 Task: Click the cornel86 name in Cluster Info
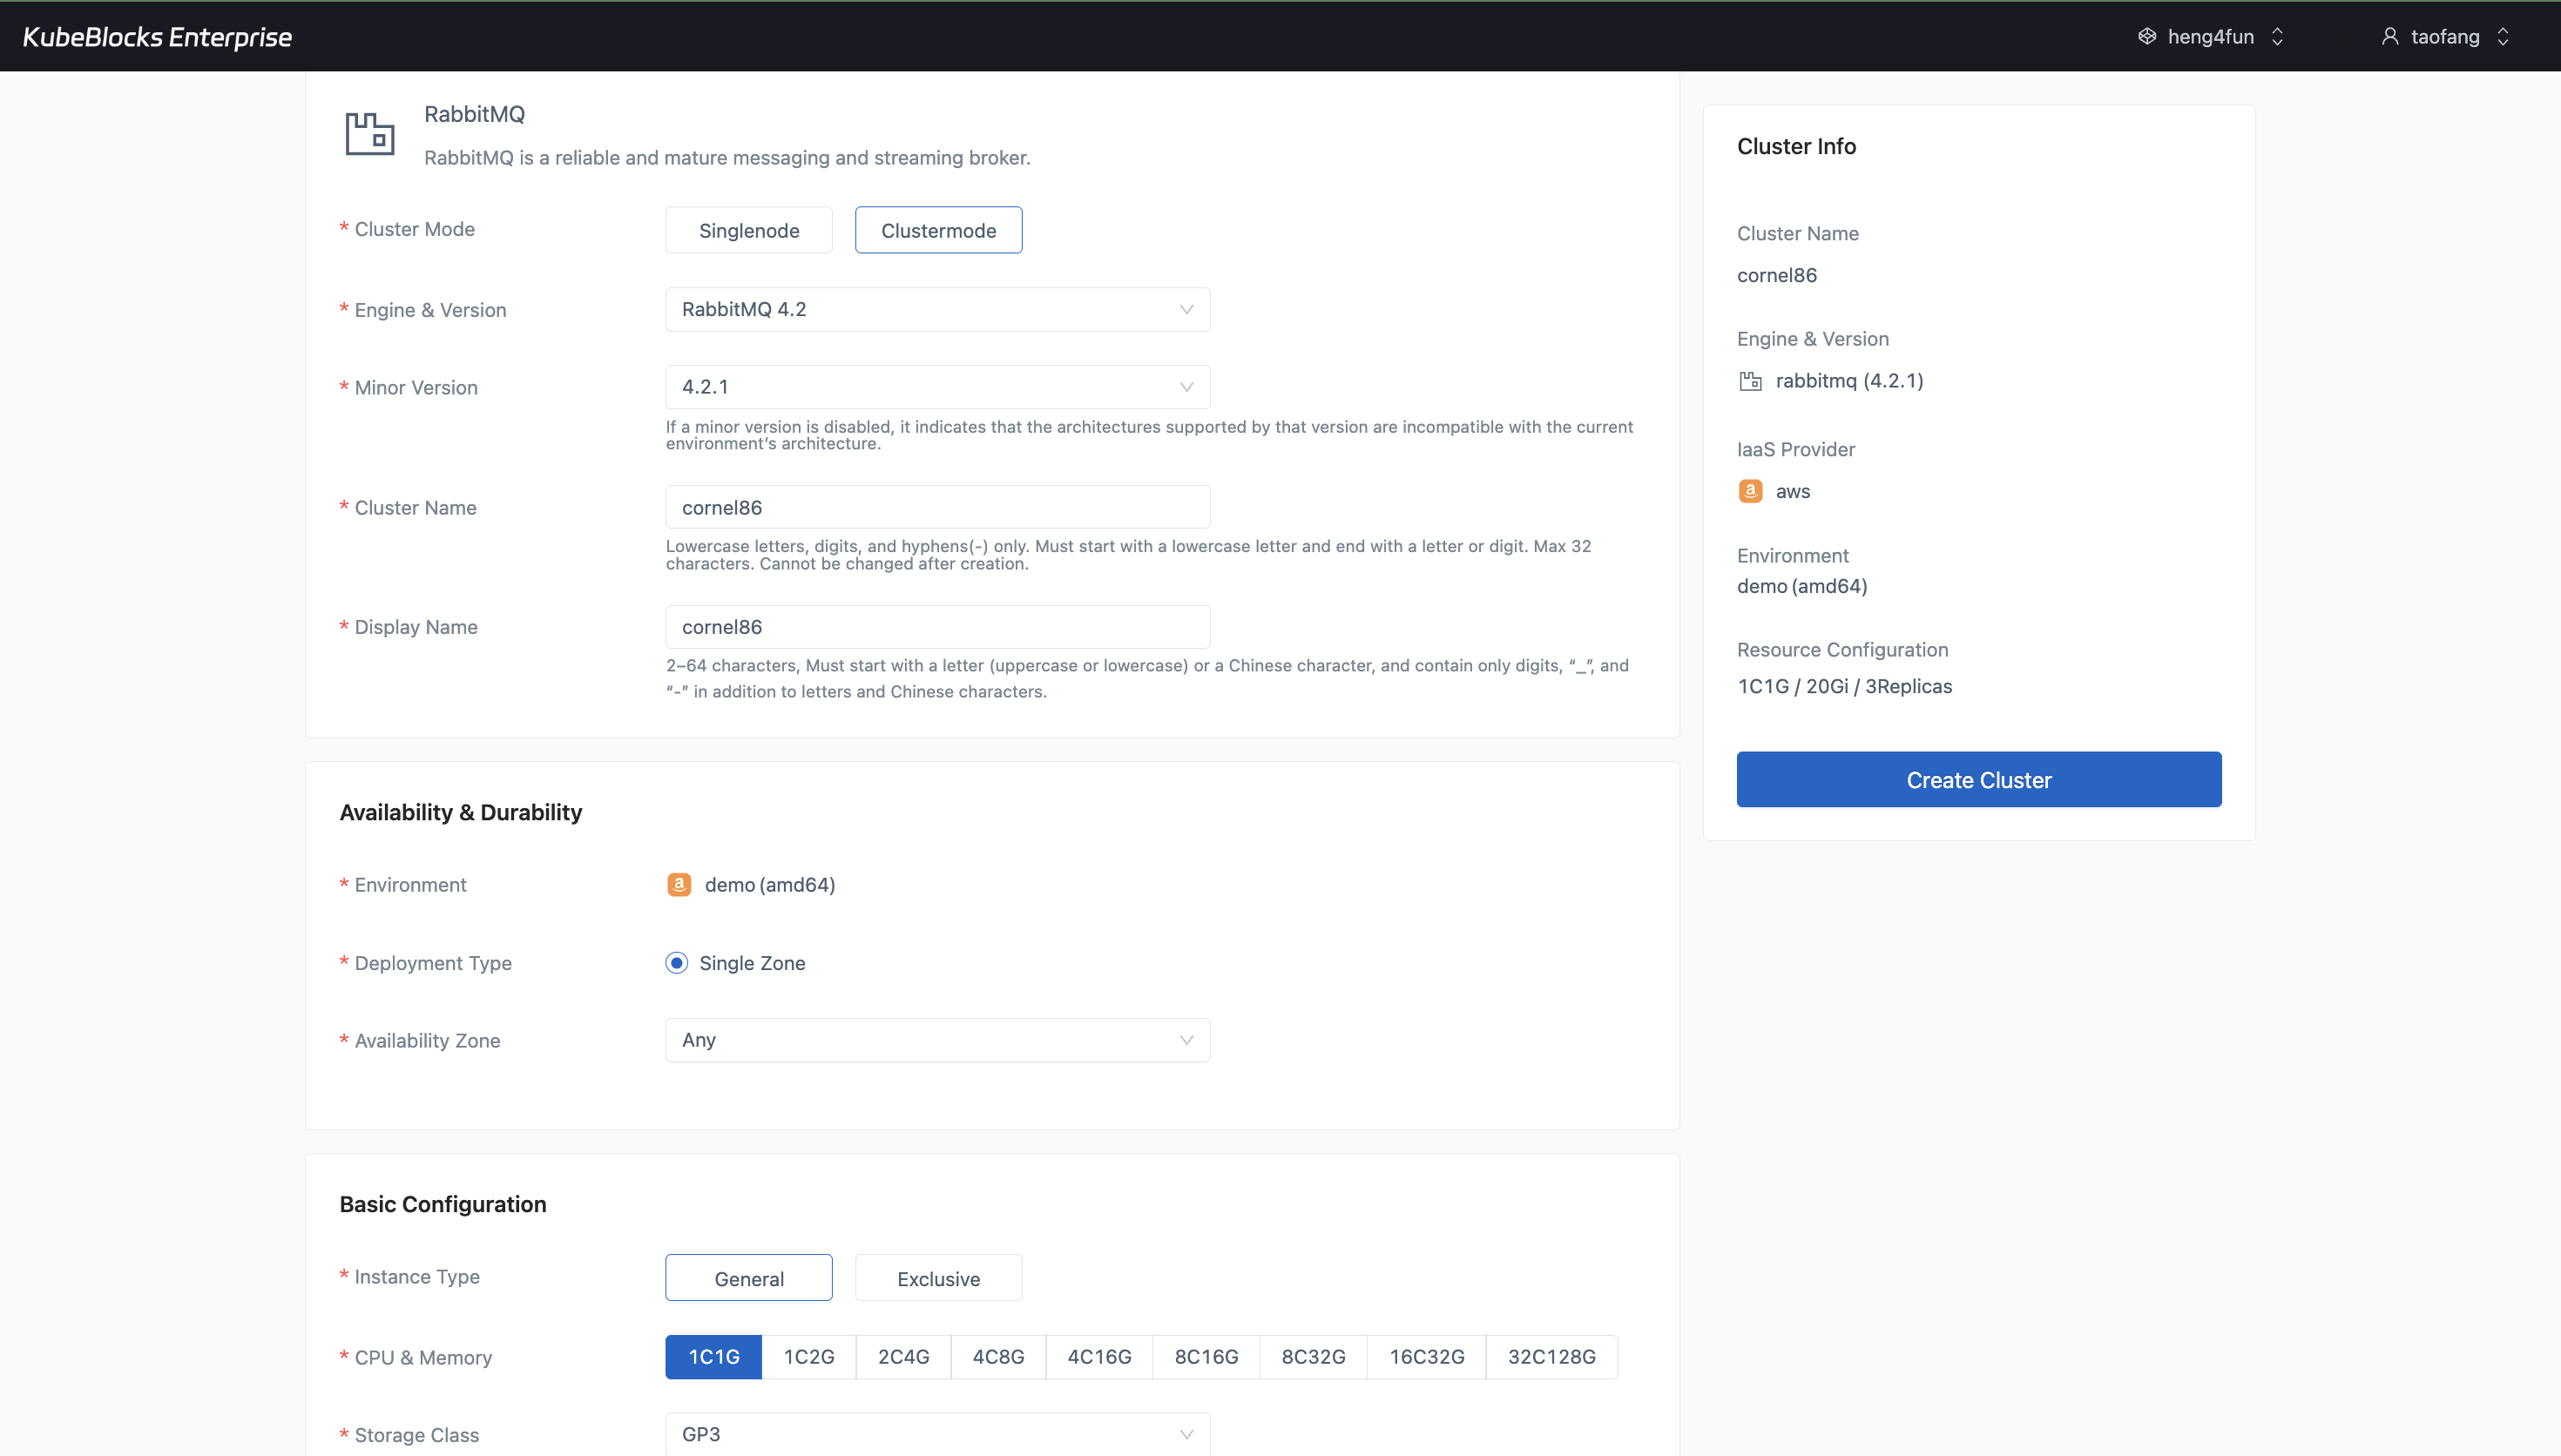click(x=1777, y=275)
